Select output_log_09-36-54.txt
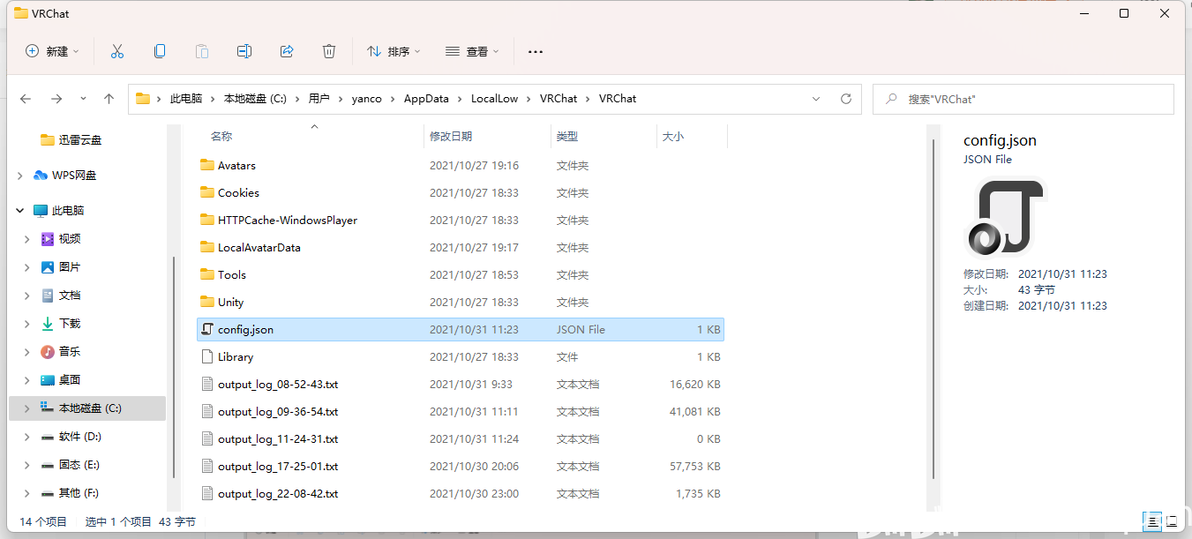The height and width of the screenshot is (539, 1192). (x=460, y=411)
